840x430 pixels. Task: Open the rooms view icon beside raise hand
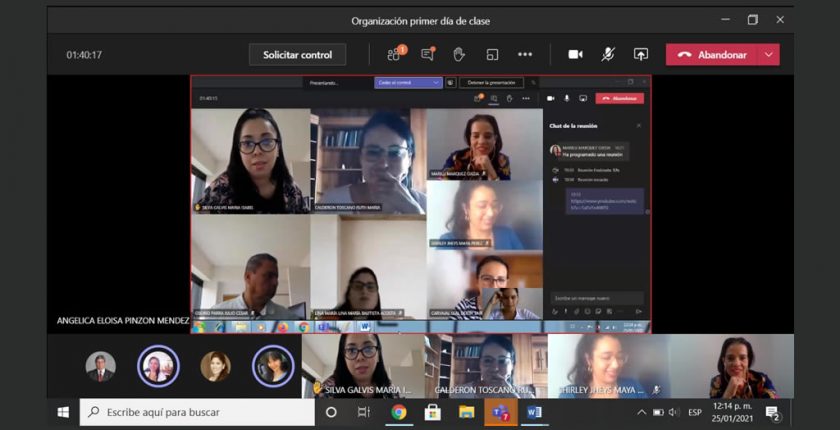click(492, 55)
